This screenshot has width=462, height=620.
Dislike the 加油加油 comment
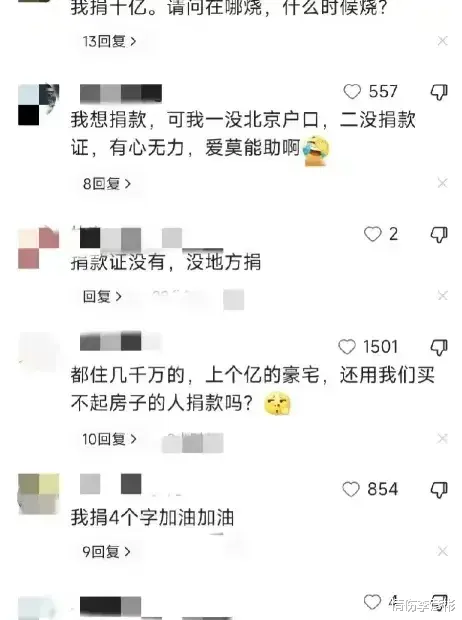tap(439, 490)
